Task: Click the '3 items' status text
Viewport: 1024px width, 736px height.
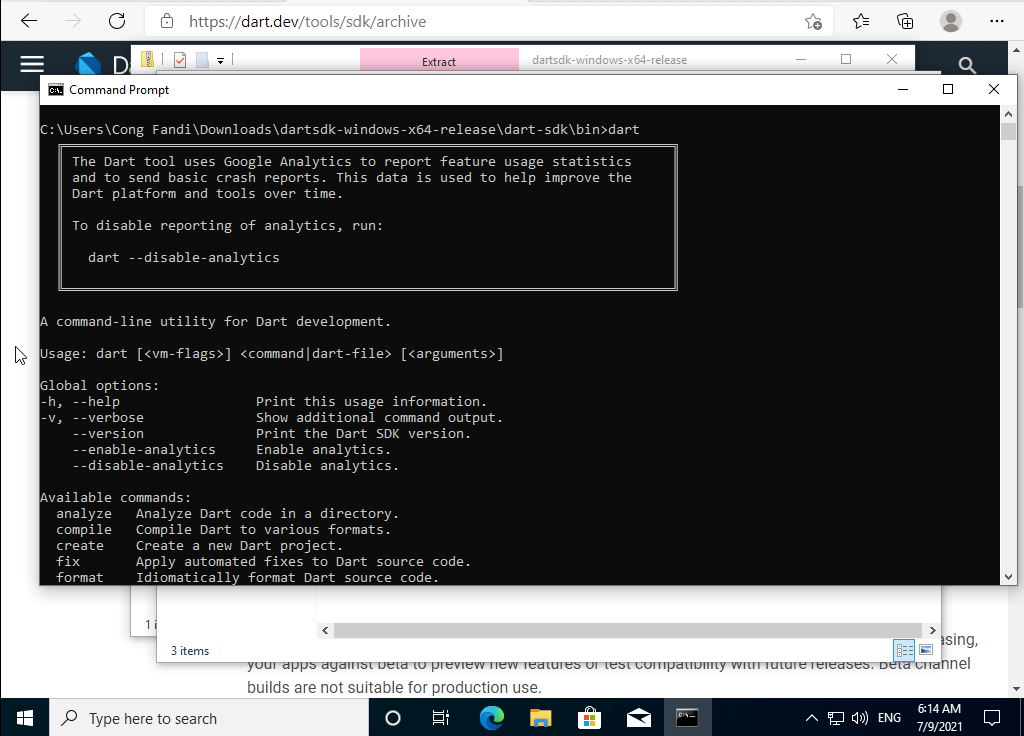Action: (x=190, y=650)
